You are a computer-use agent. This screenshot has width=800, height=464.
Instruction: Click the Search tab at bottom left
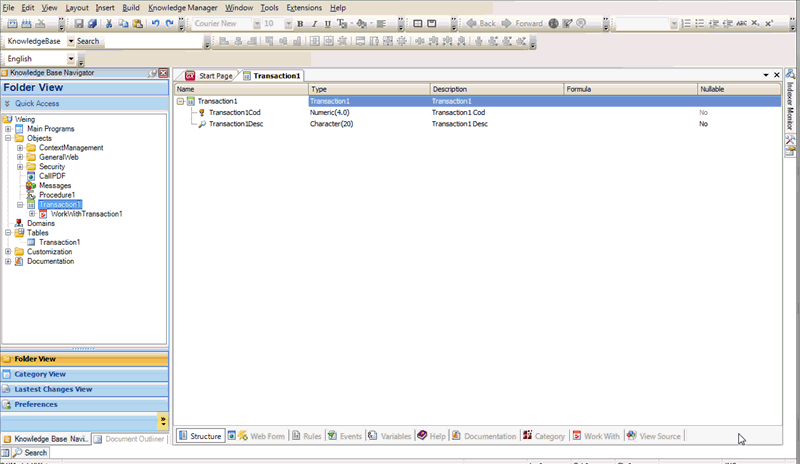pyautogui.click(x=30, y=453)
